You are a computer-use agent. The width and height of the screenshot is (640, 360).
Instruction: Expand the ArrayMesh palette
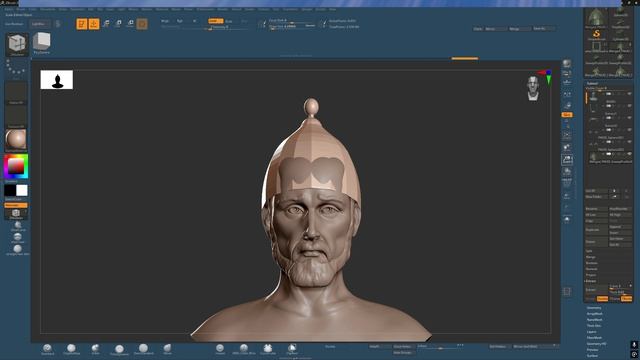click(x=594, y=314)
